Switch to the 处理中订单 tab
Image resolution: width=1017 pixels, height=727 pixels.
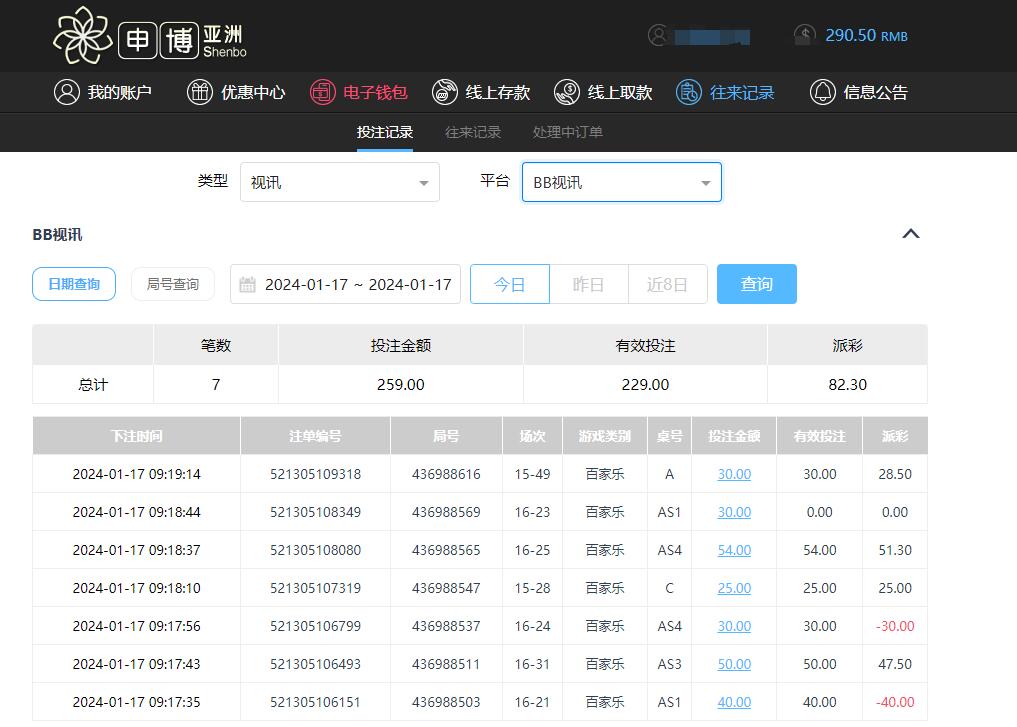567,132
